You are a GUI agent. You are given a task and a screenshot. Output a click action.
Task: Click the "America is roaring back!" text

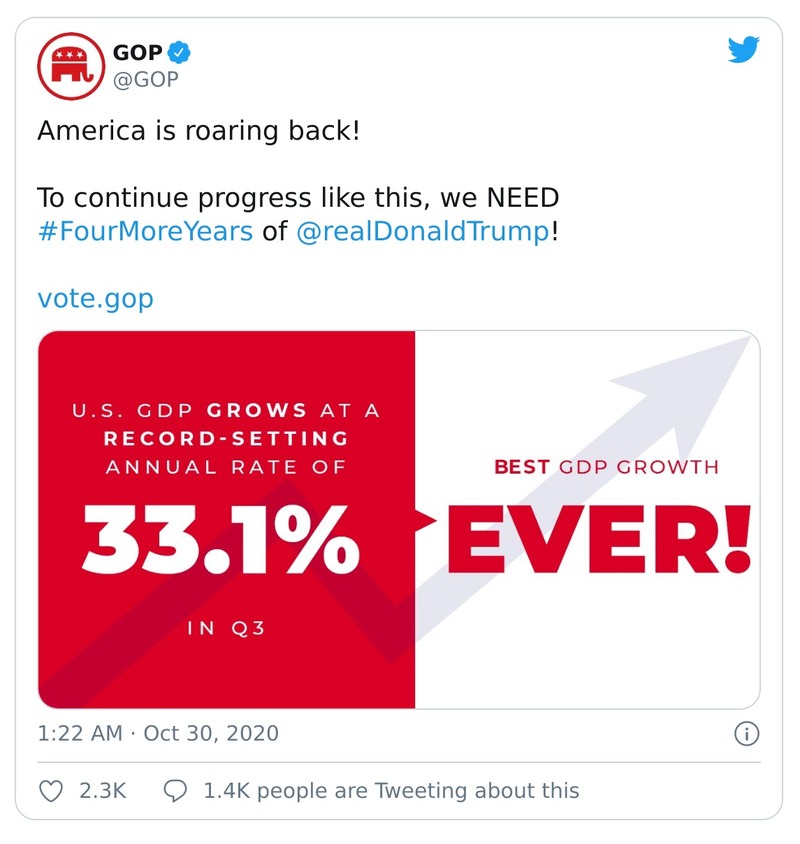point(198,131)
